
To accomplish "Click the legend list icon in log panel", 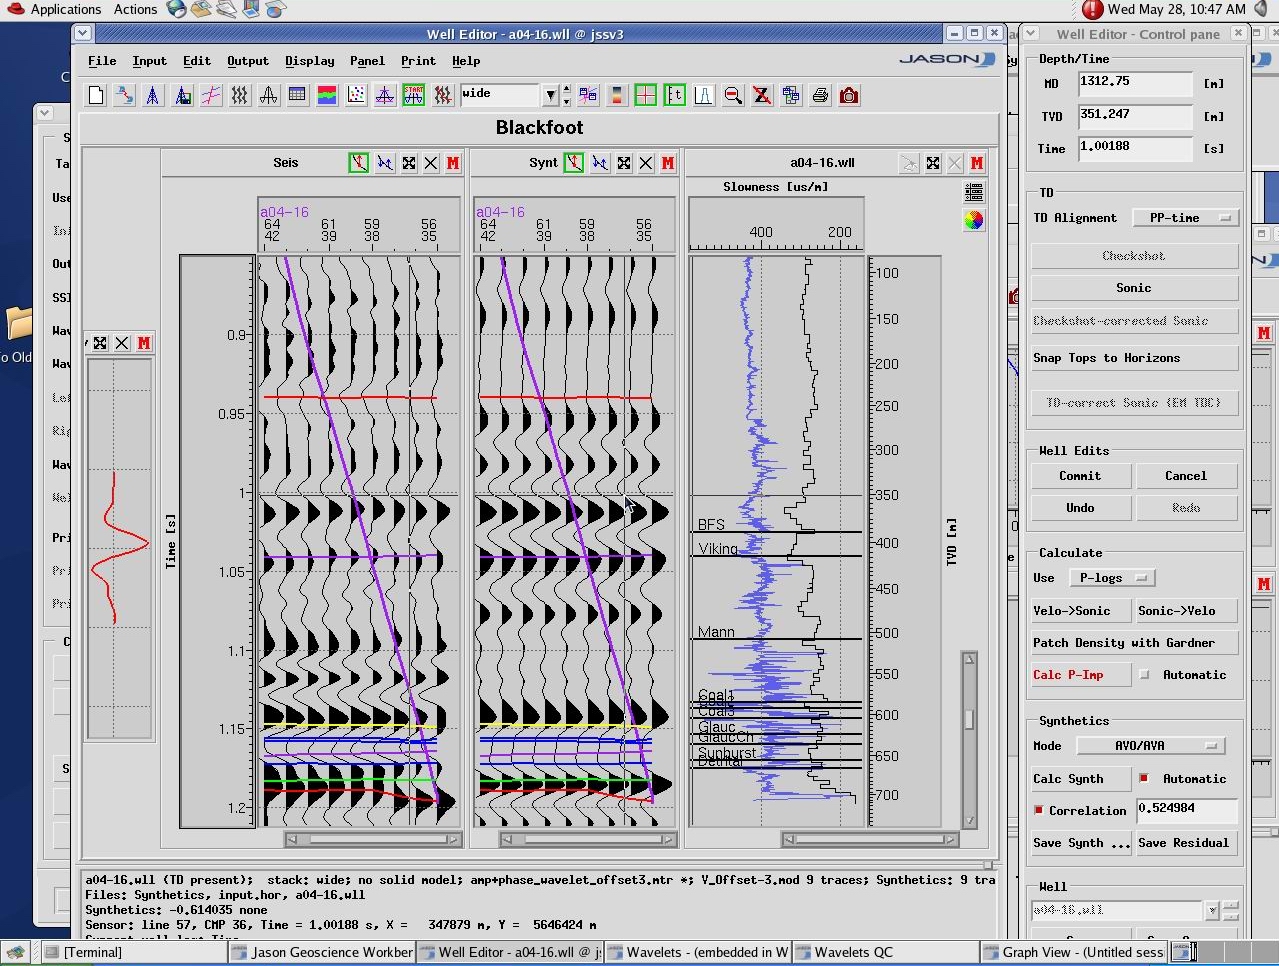I will pyautogui.click(x=974, y=192).
